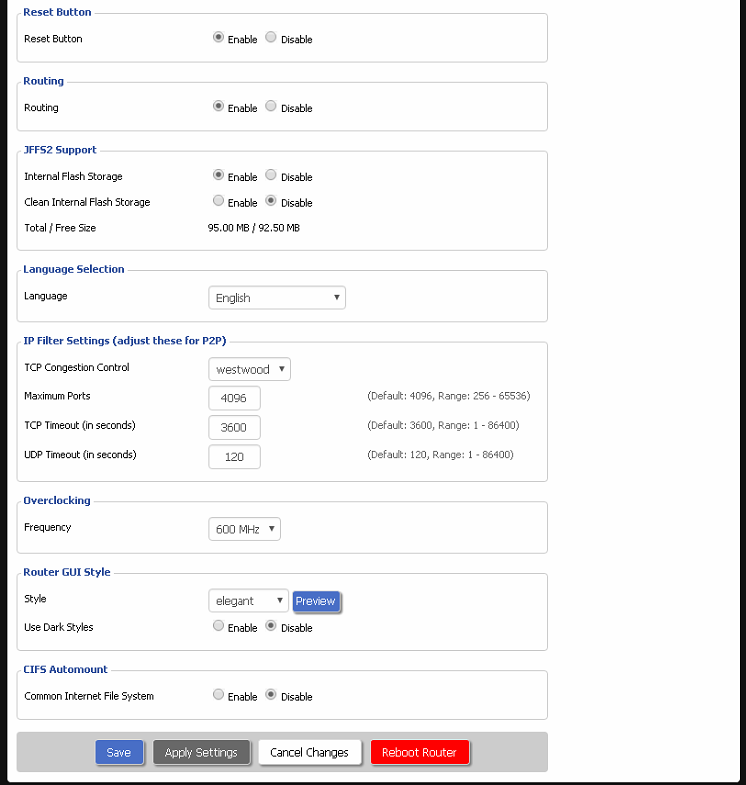Viewport: 746px width, 785px height.
Task: Click the TCP Timeout input field
Action: (234, 428)
